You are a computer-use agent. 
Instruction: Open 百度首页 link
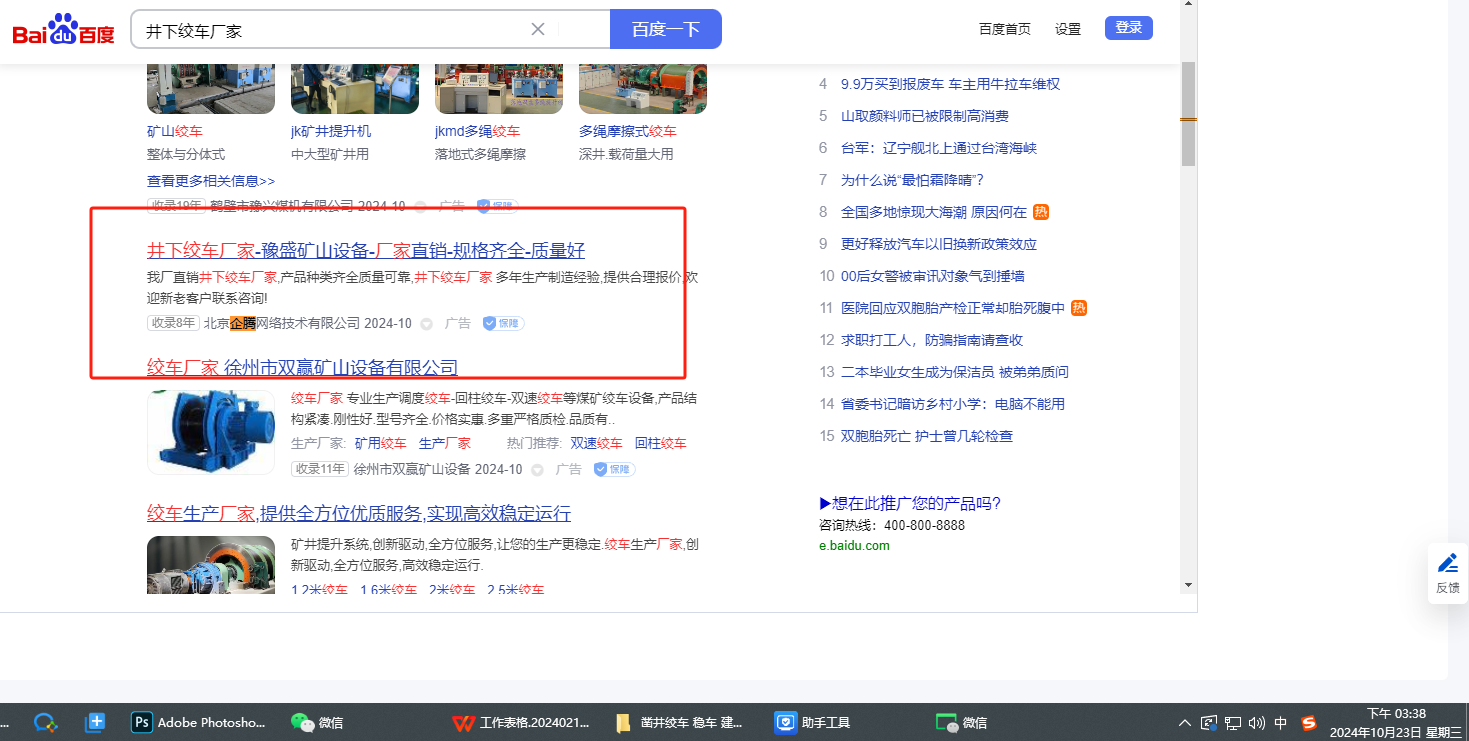(1005, 29)
